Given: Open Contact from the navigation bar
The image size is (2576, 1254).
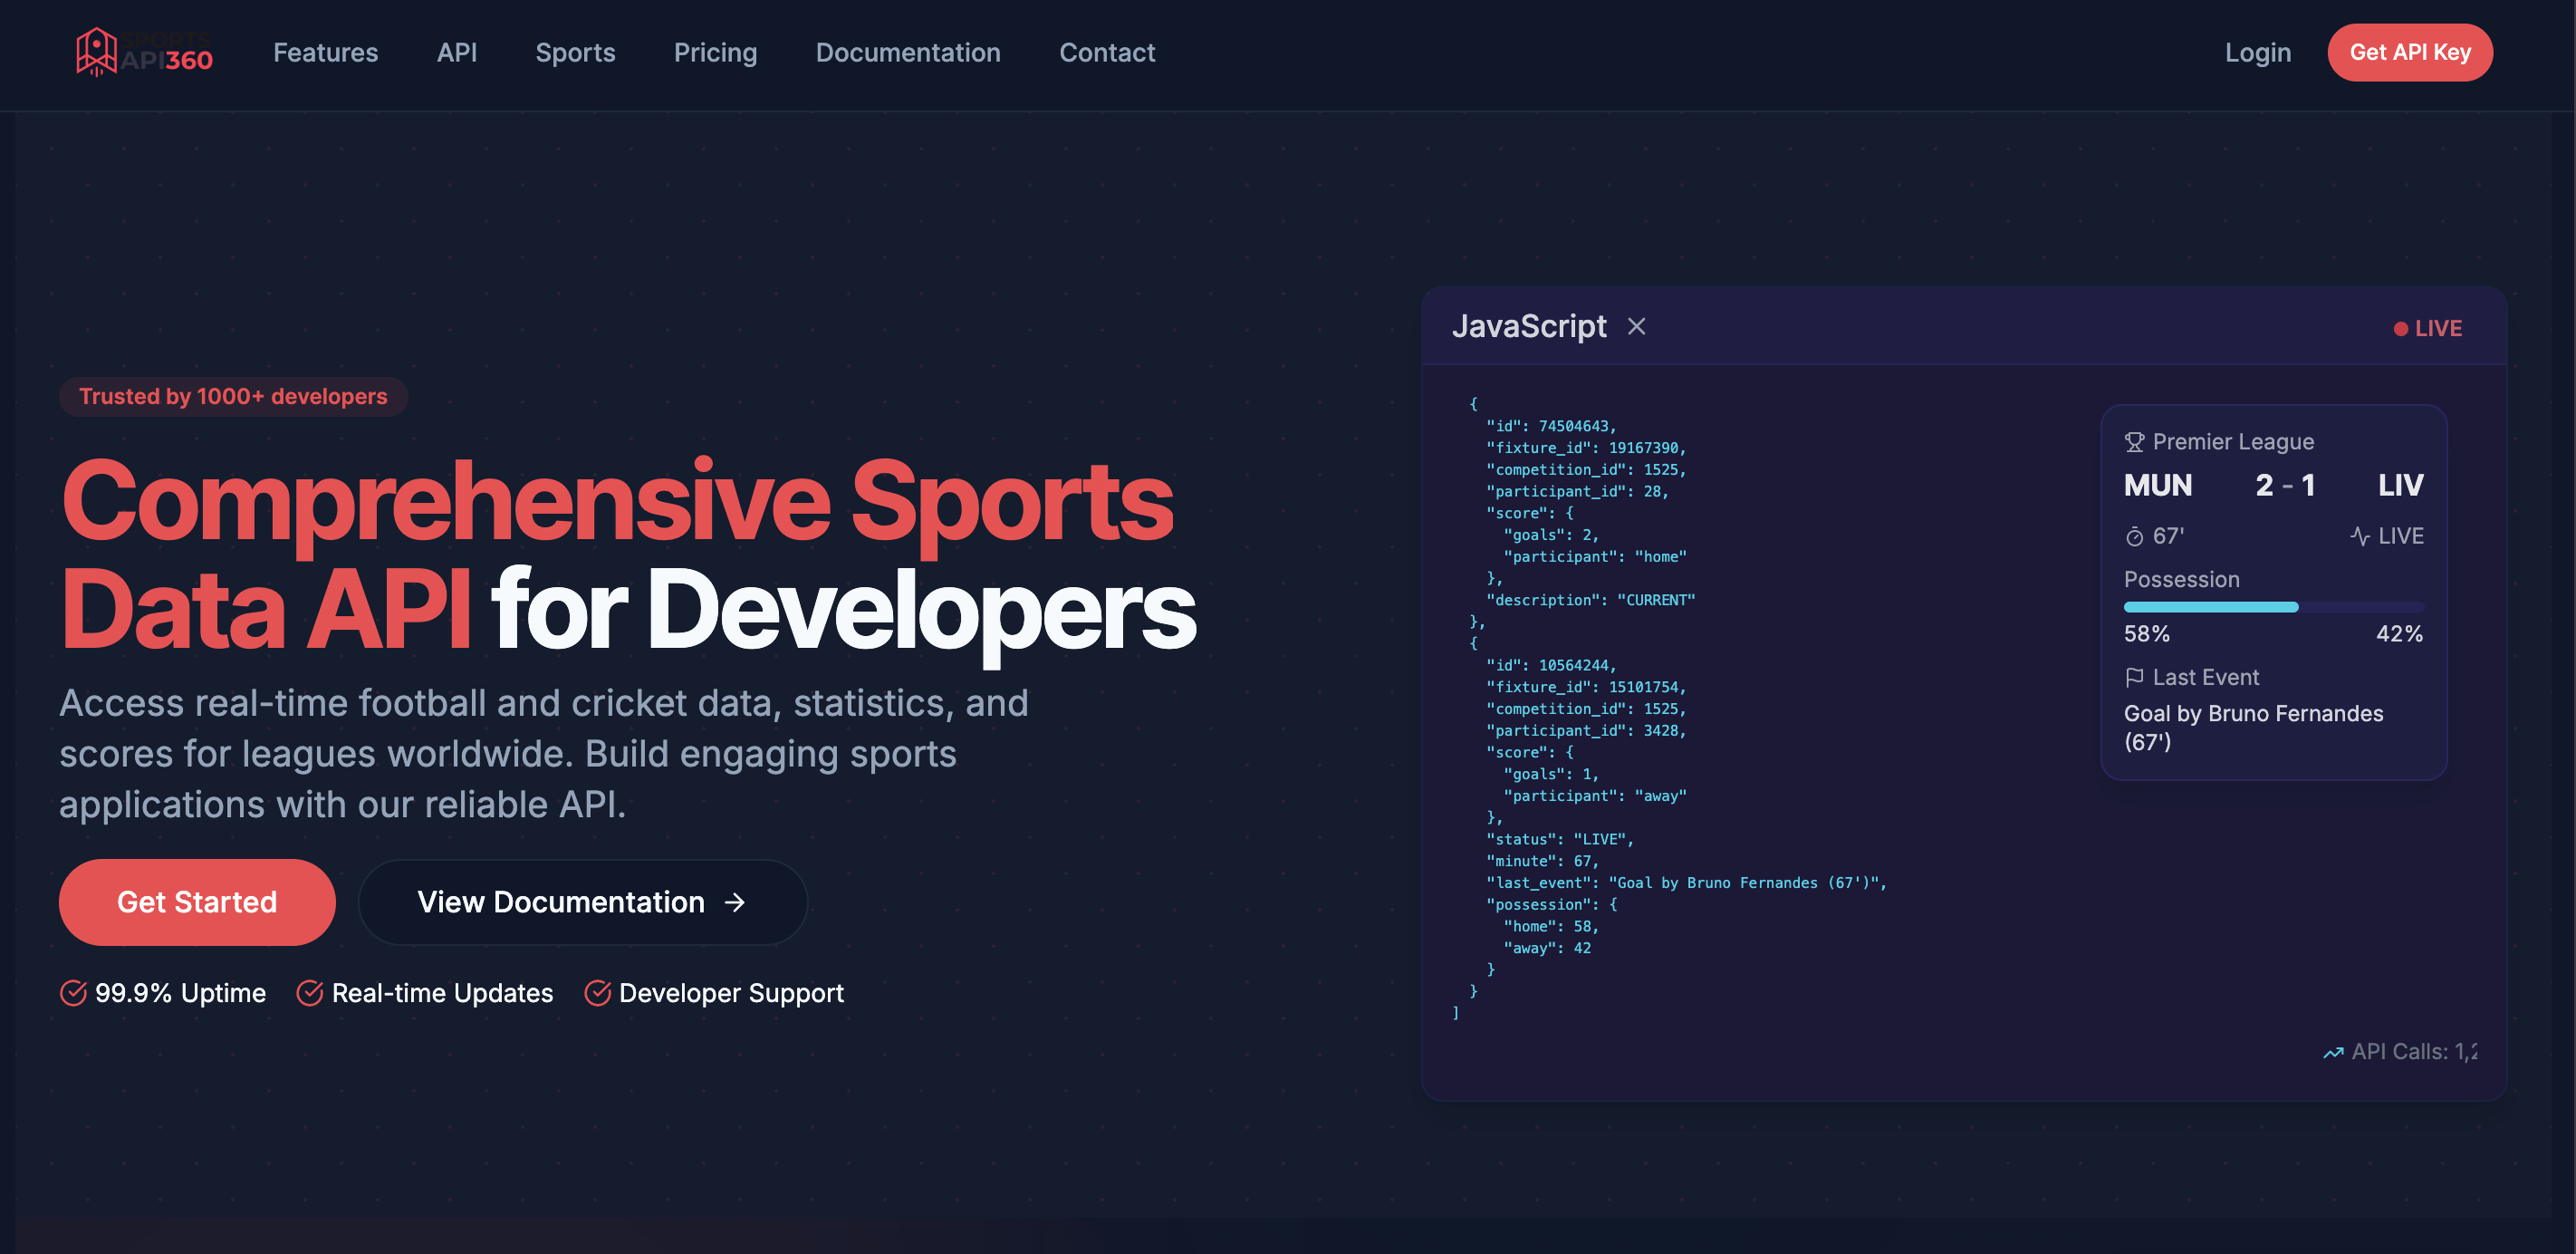Looking at the screenshot, I should (x=1107, y=52).
